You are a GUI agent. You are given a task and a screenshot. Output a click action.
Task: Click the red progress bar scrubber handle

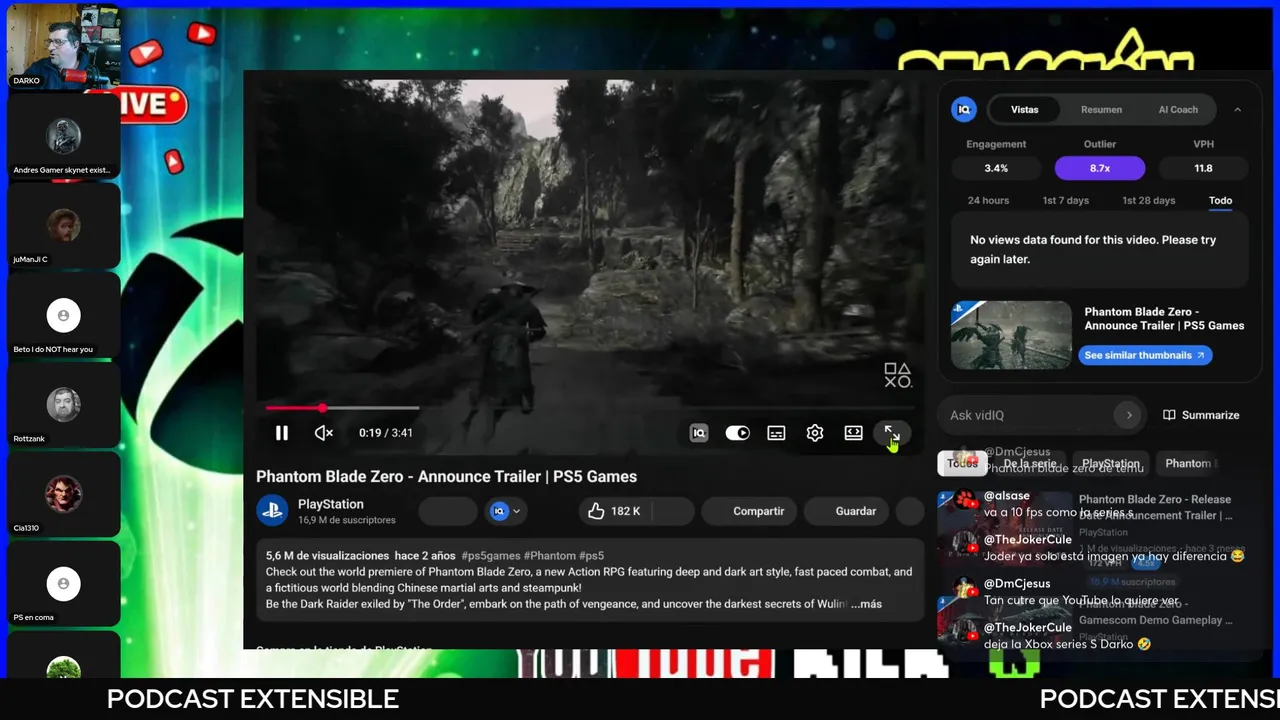pos(322,408)
